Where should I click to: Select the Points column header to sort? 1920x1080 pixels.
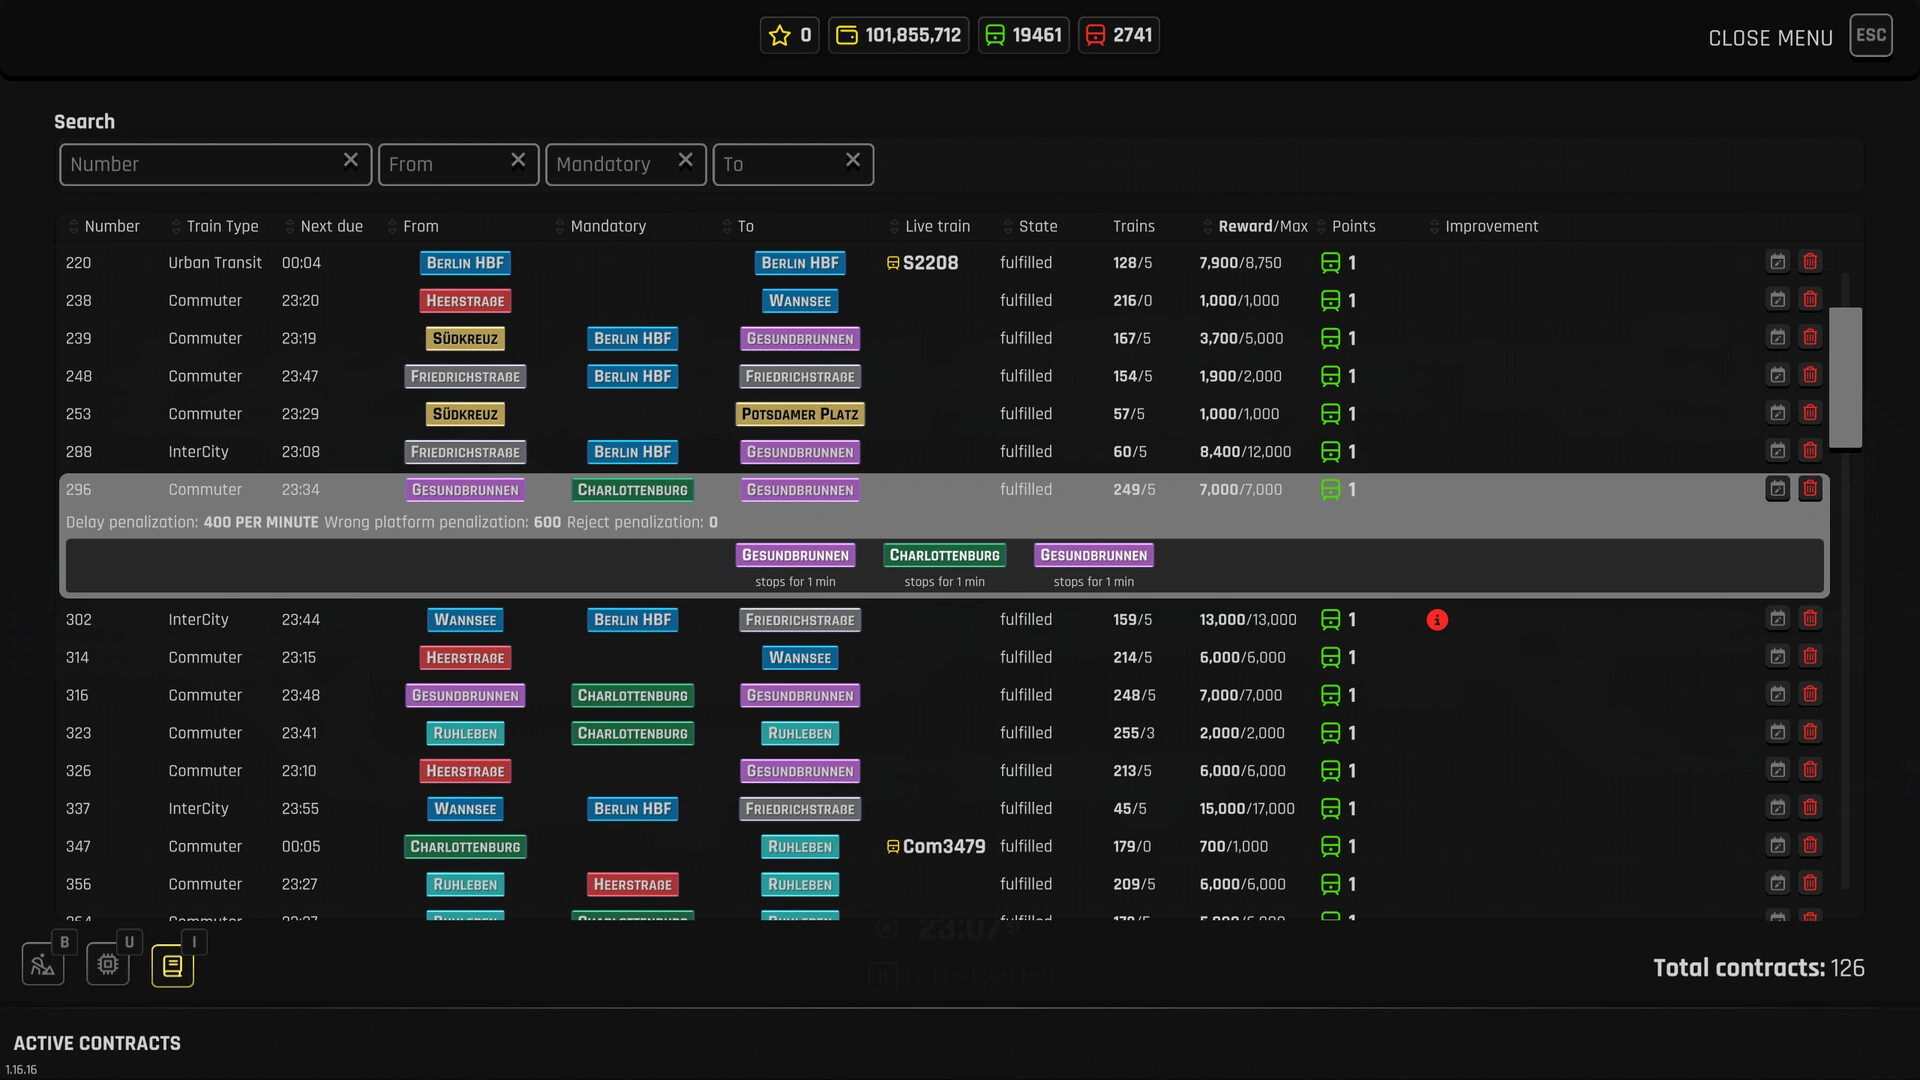tap(1354, 225)
